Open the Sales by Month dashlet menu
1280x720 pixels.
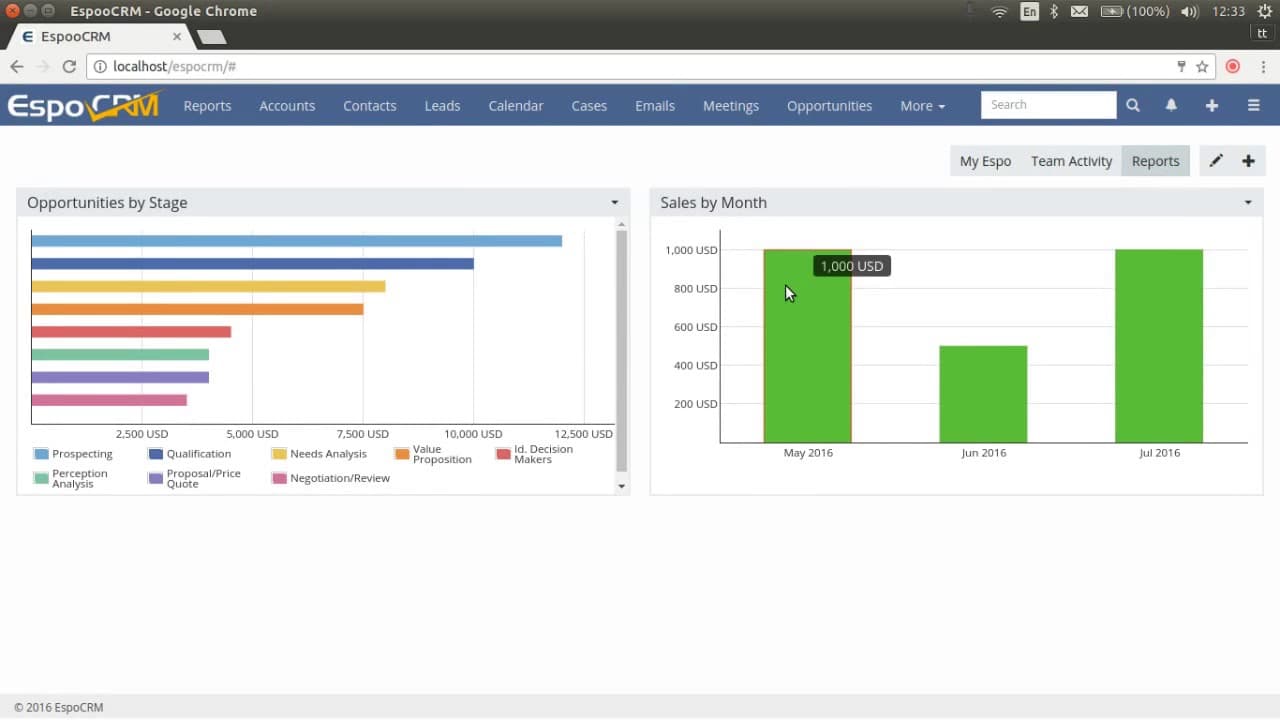point(1247,202)
